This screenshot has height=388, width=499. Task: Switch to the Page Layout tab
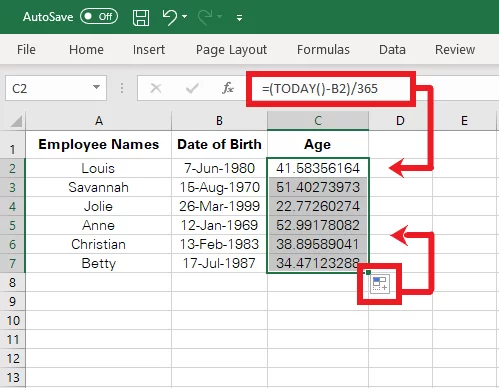(x=231, y=50)
